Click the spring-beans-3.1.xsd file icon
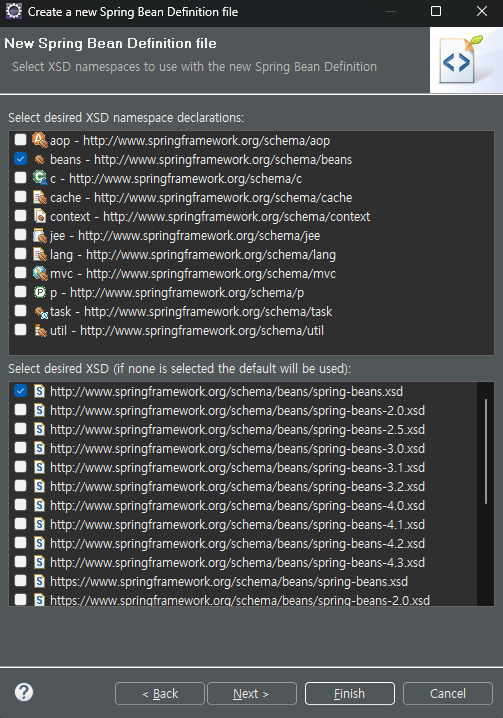This screenshot has width=503, height=718. [40, 467]
